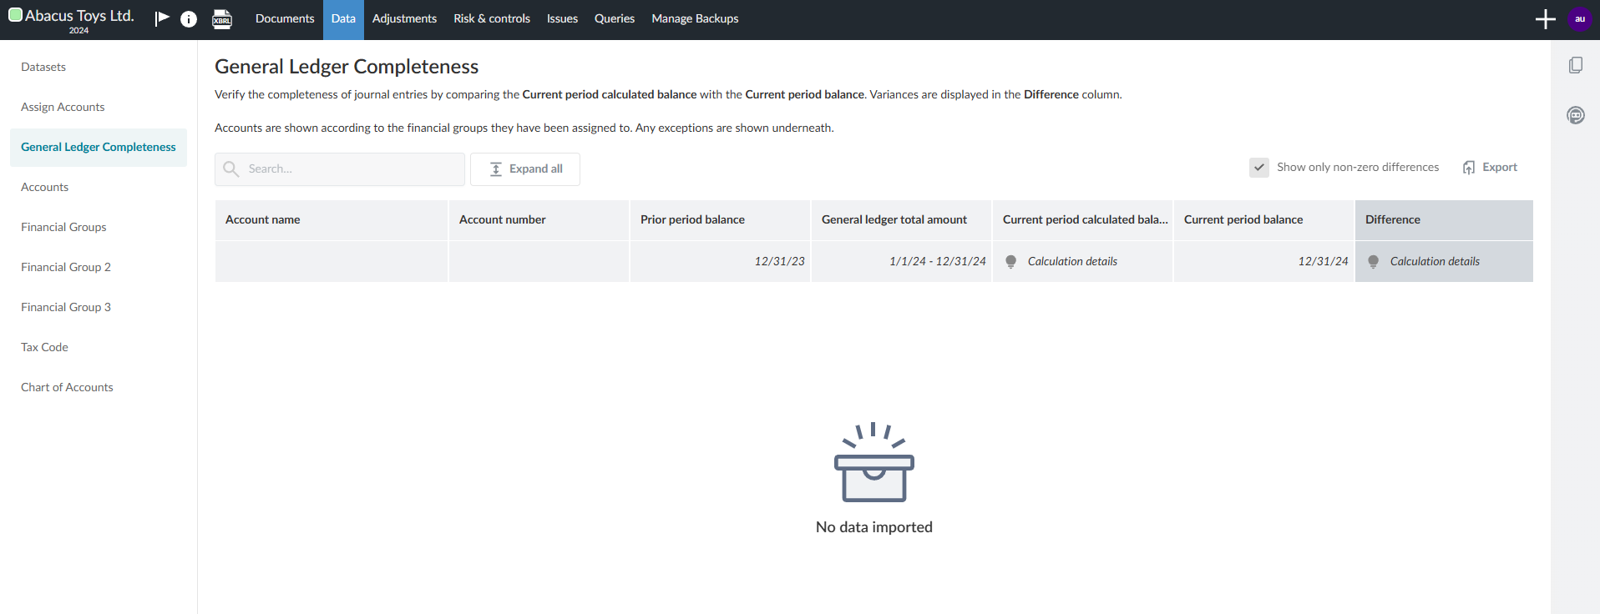This screenshot has height=614, width=1600.
Task: Click the Account name column header
Action: click(263, 220)
